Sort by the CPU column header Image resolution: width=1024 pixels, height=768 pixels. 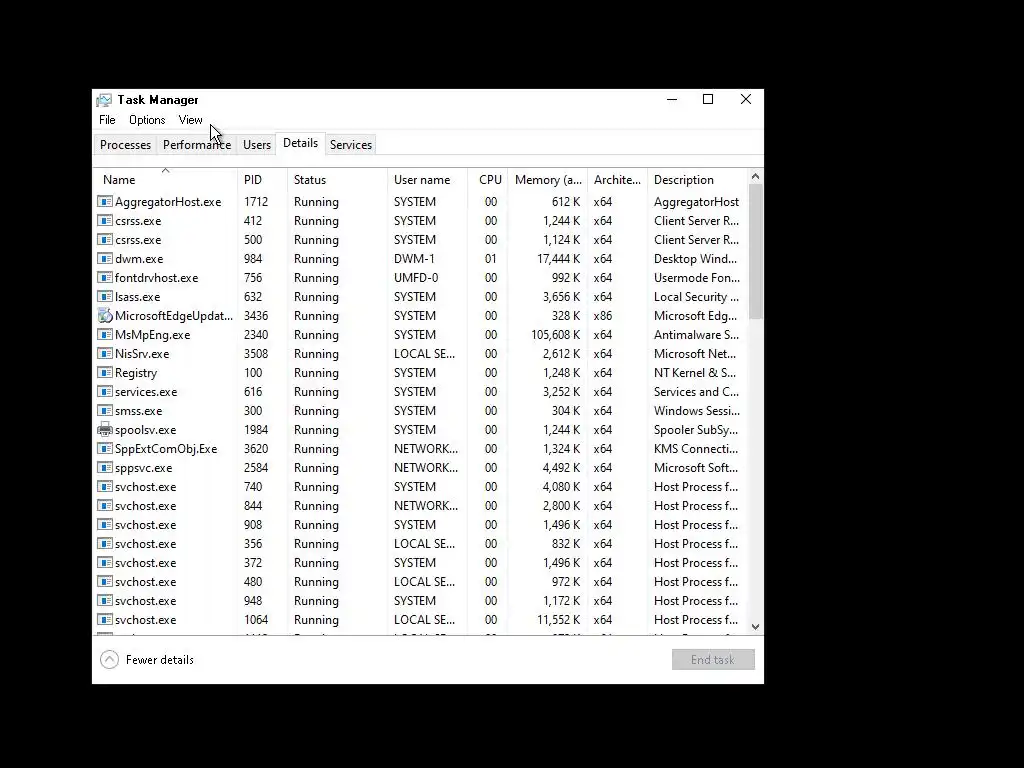coord(488,180)
